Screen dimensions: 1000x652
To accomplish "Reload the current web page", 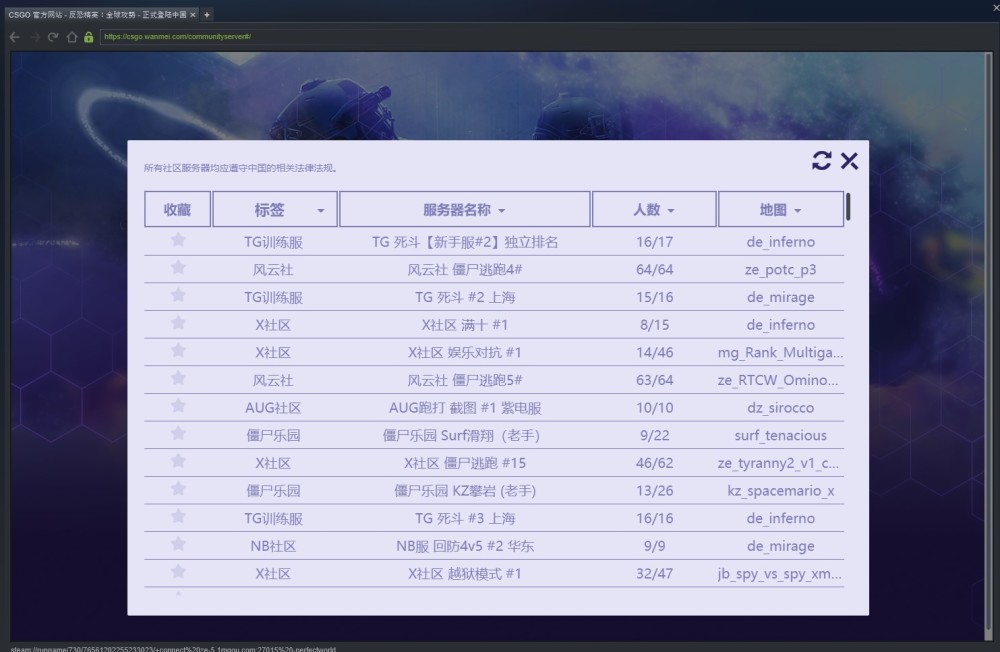I will click(53, 37).
